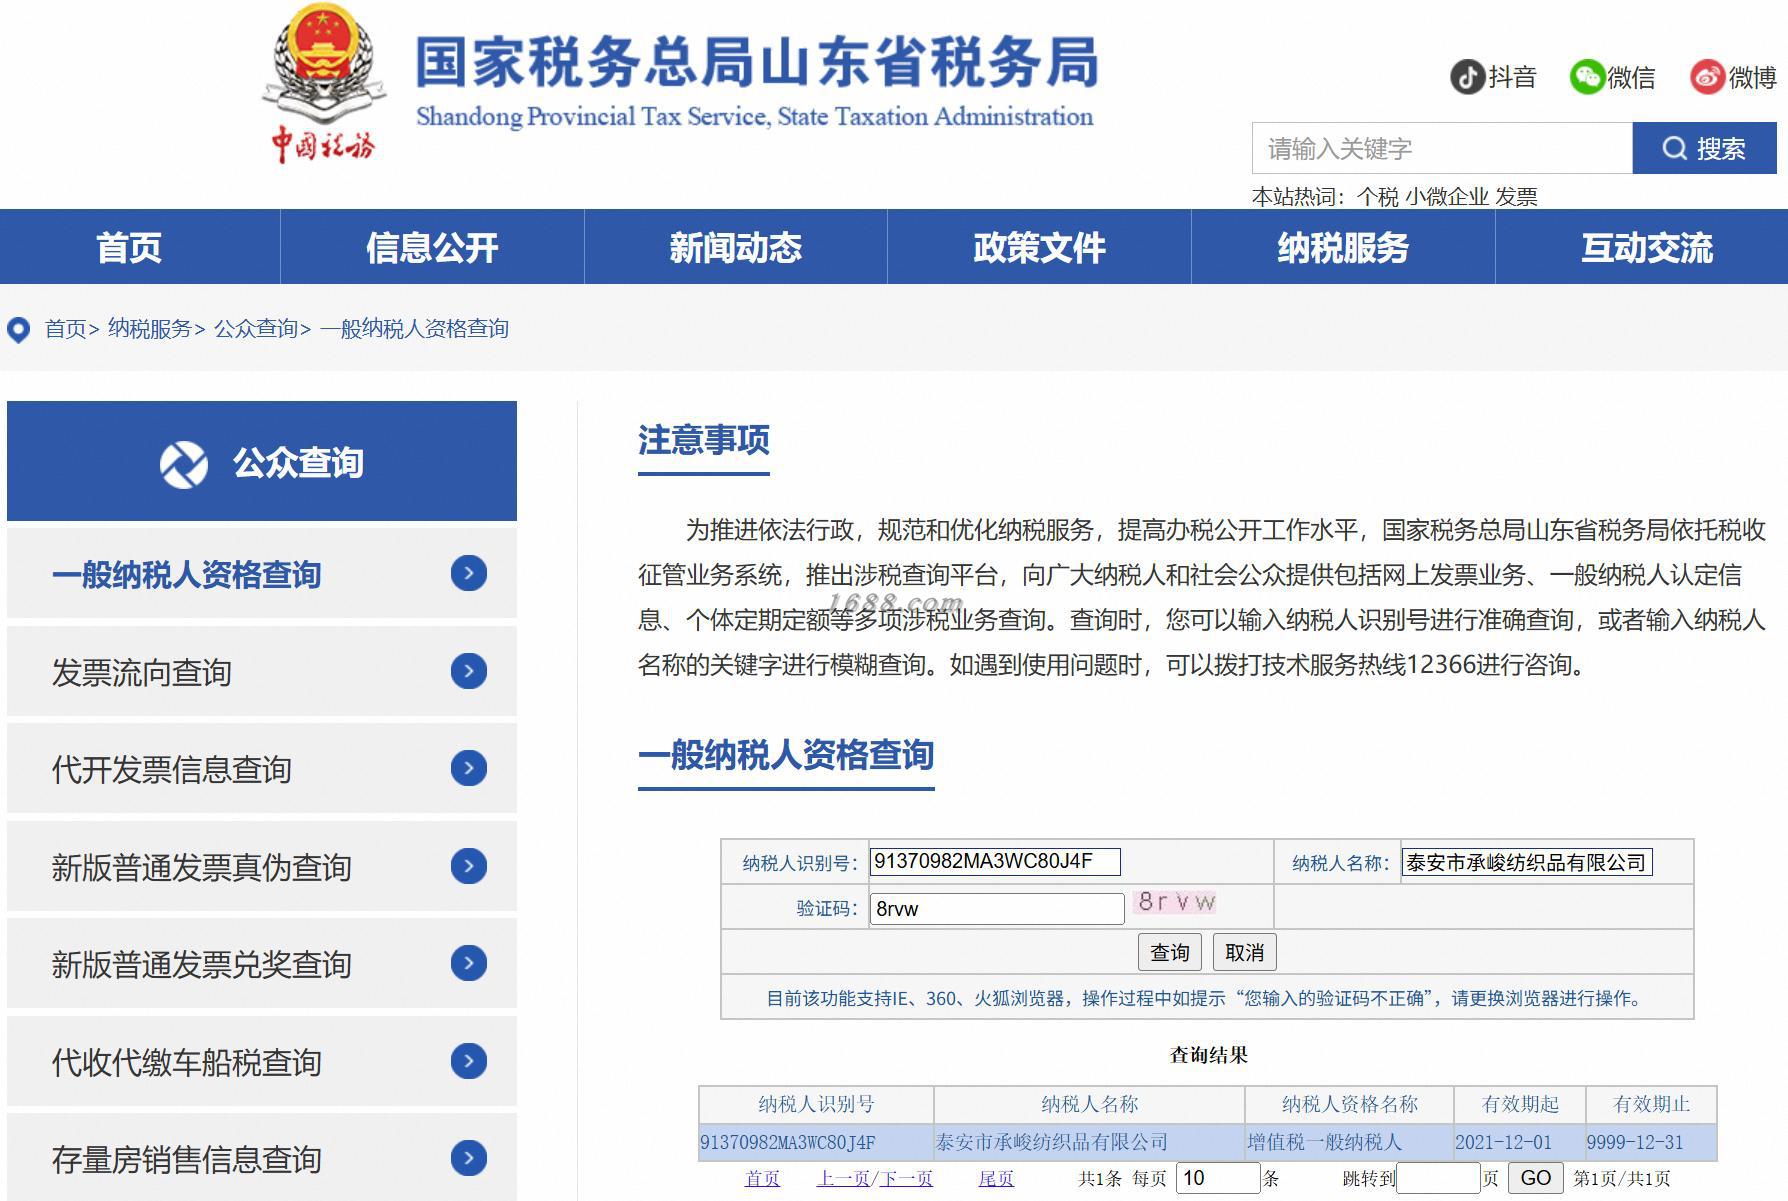Click column header 纳税人资格名称
This screenshot has width=1788, height=1201.
(x=1349, y=1104)
